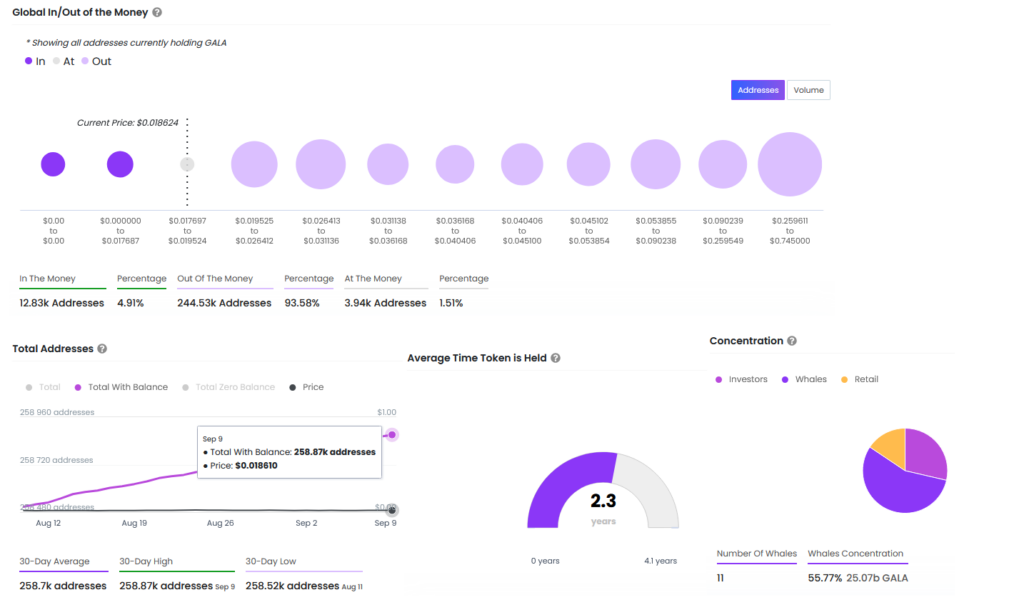Open help icon beside Total Addresses

[x=102, y=349]
